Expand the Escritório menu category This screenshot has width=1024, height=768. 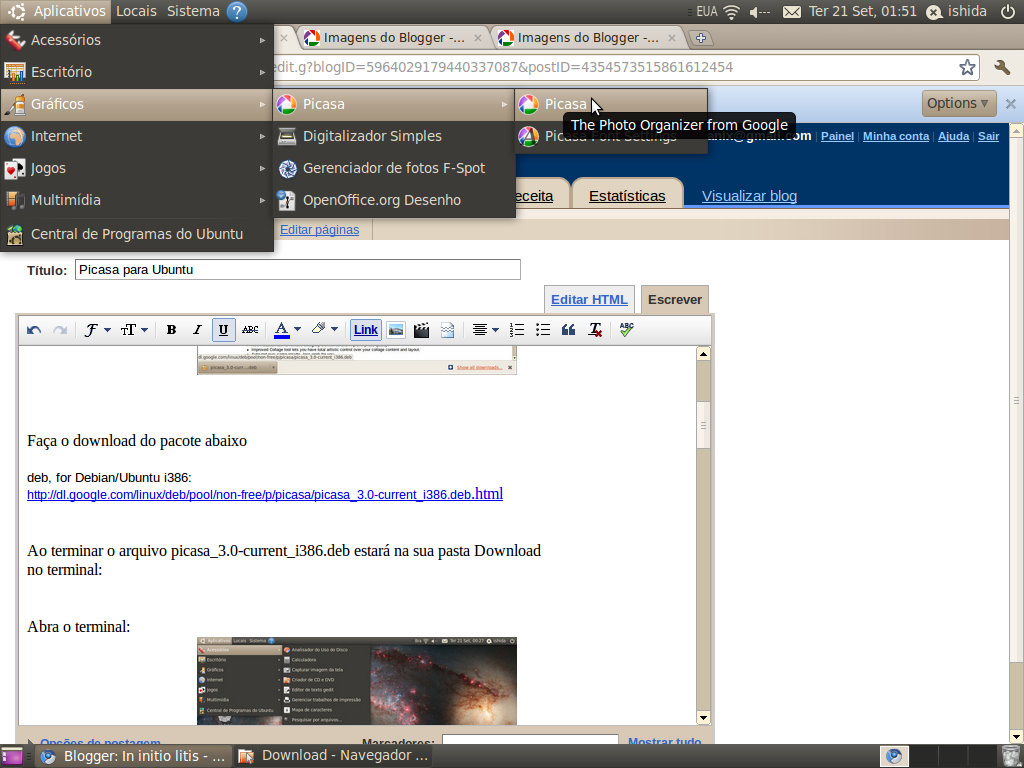136,72
